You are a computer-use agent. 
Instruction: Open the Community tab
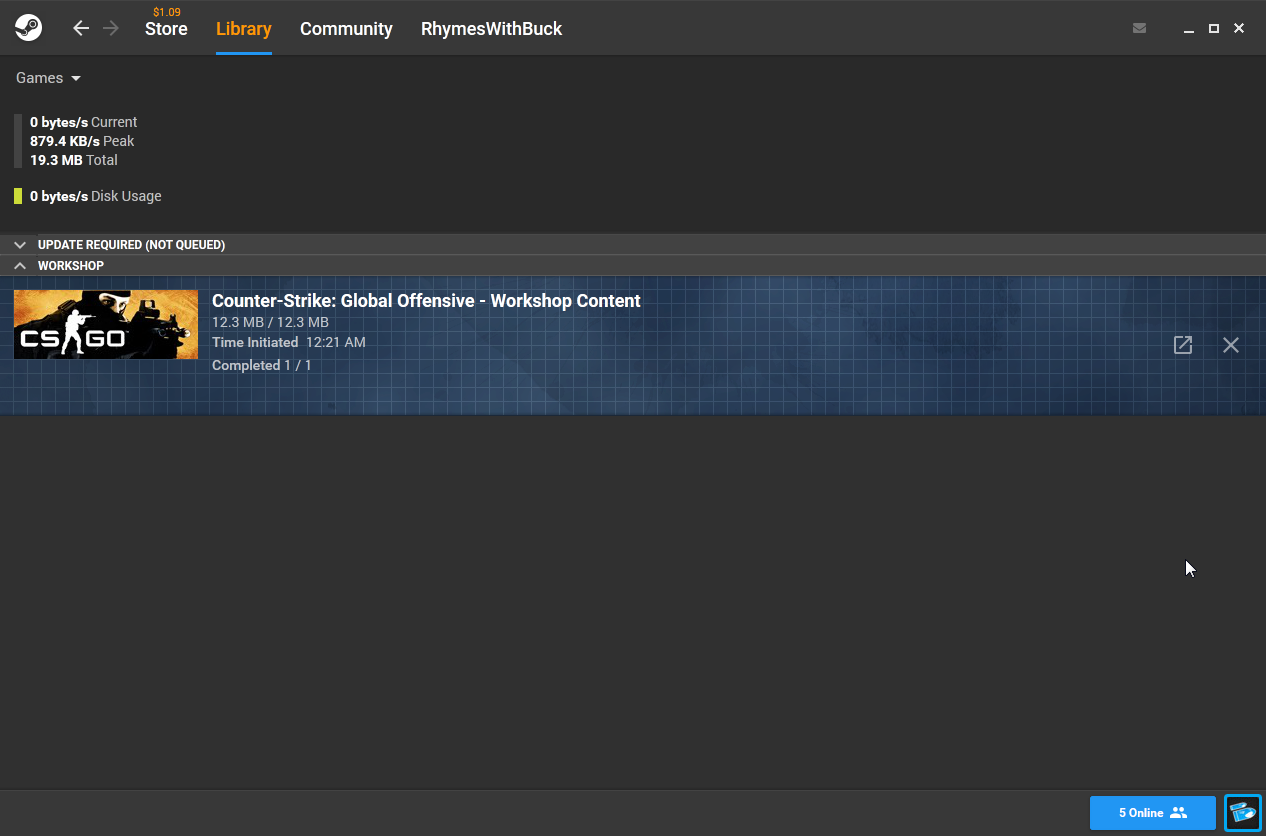pyautogui.click(x=346, y=29)
